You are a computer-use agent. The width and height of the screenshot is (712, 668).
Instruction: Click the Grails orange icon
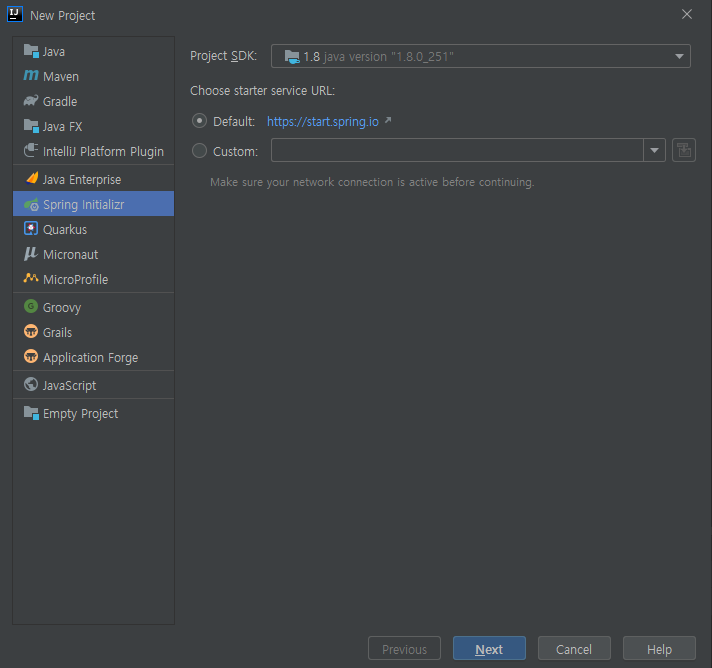coord(31,331)
